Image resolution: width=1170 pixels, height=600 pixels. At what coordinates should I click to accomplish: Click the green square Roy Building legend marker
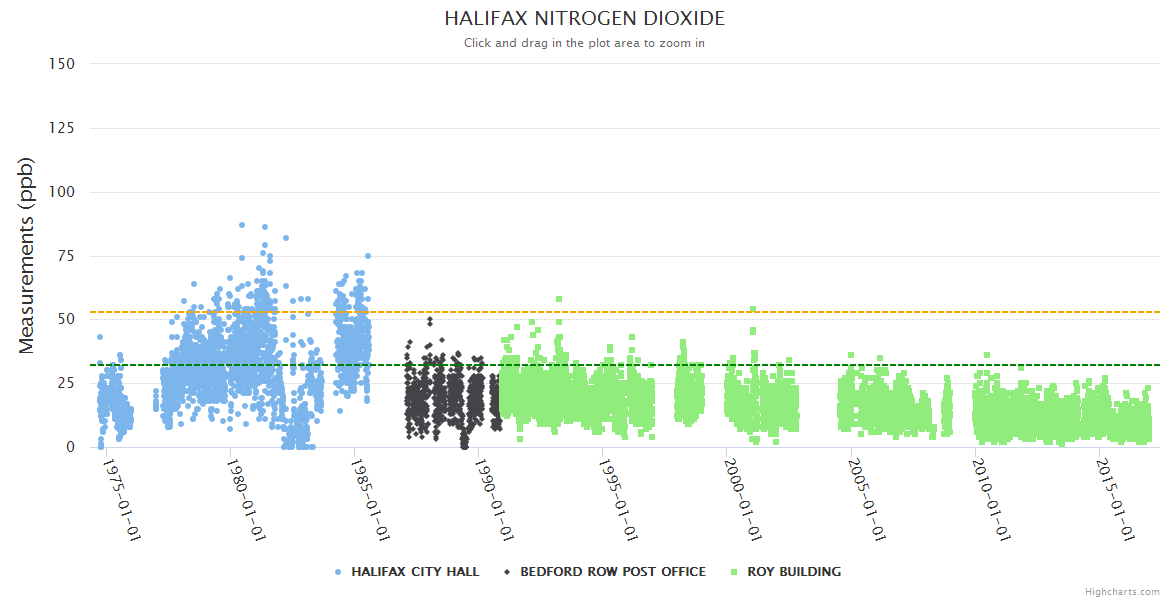click(735, 572)
